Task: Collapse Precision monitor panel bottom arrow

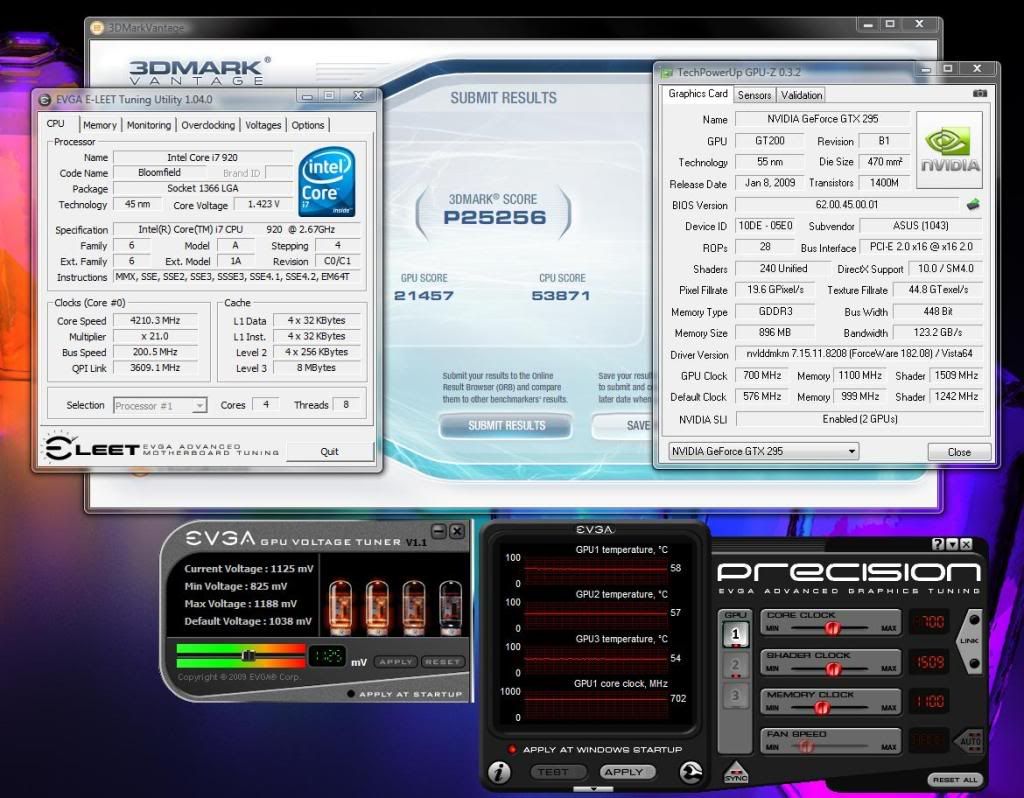Action: [x=593, y=789]
